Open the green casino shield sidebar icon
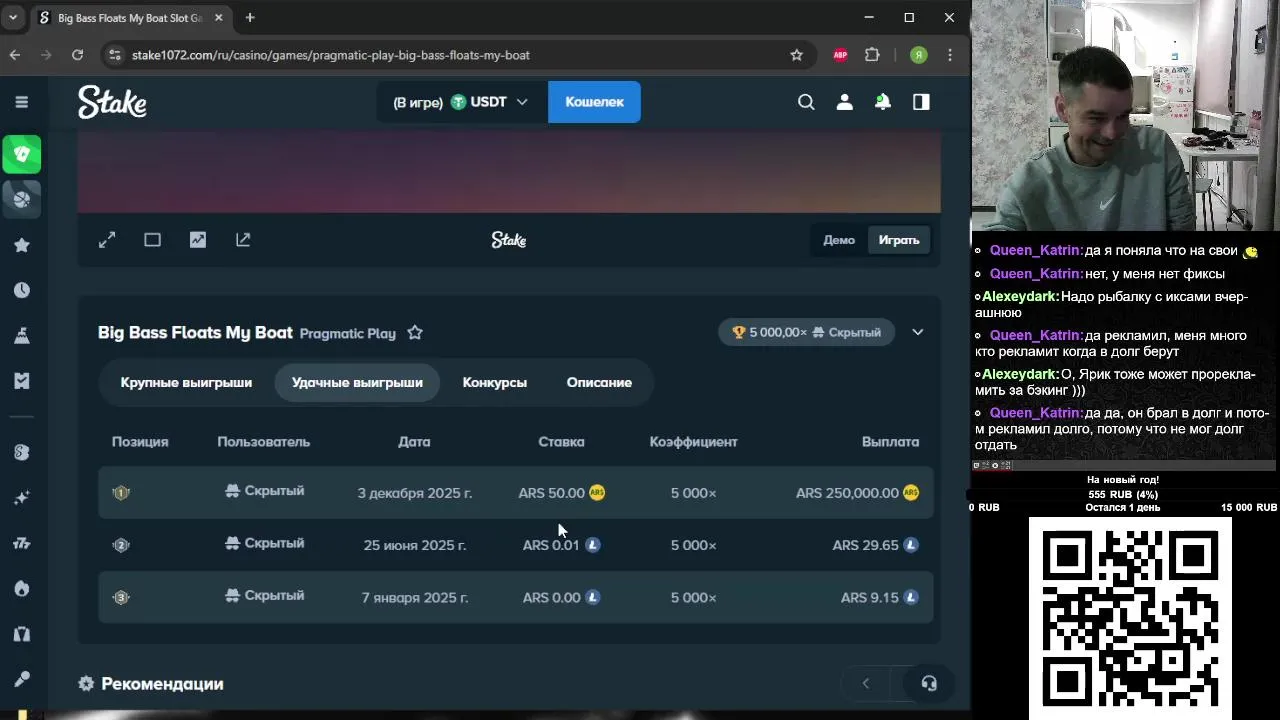The image size is (1280, 720). pyautogui.click(x=21, y=154)
